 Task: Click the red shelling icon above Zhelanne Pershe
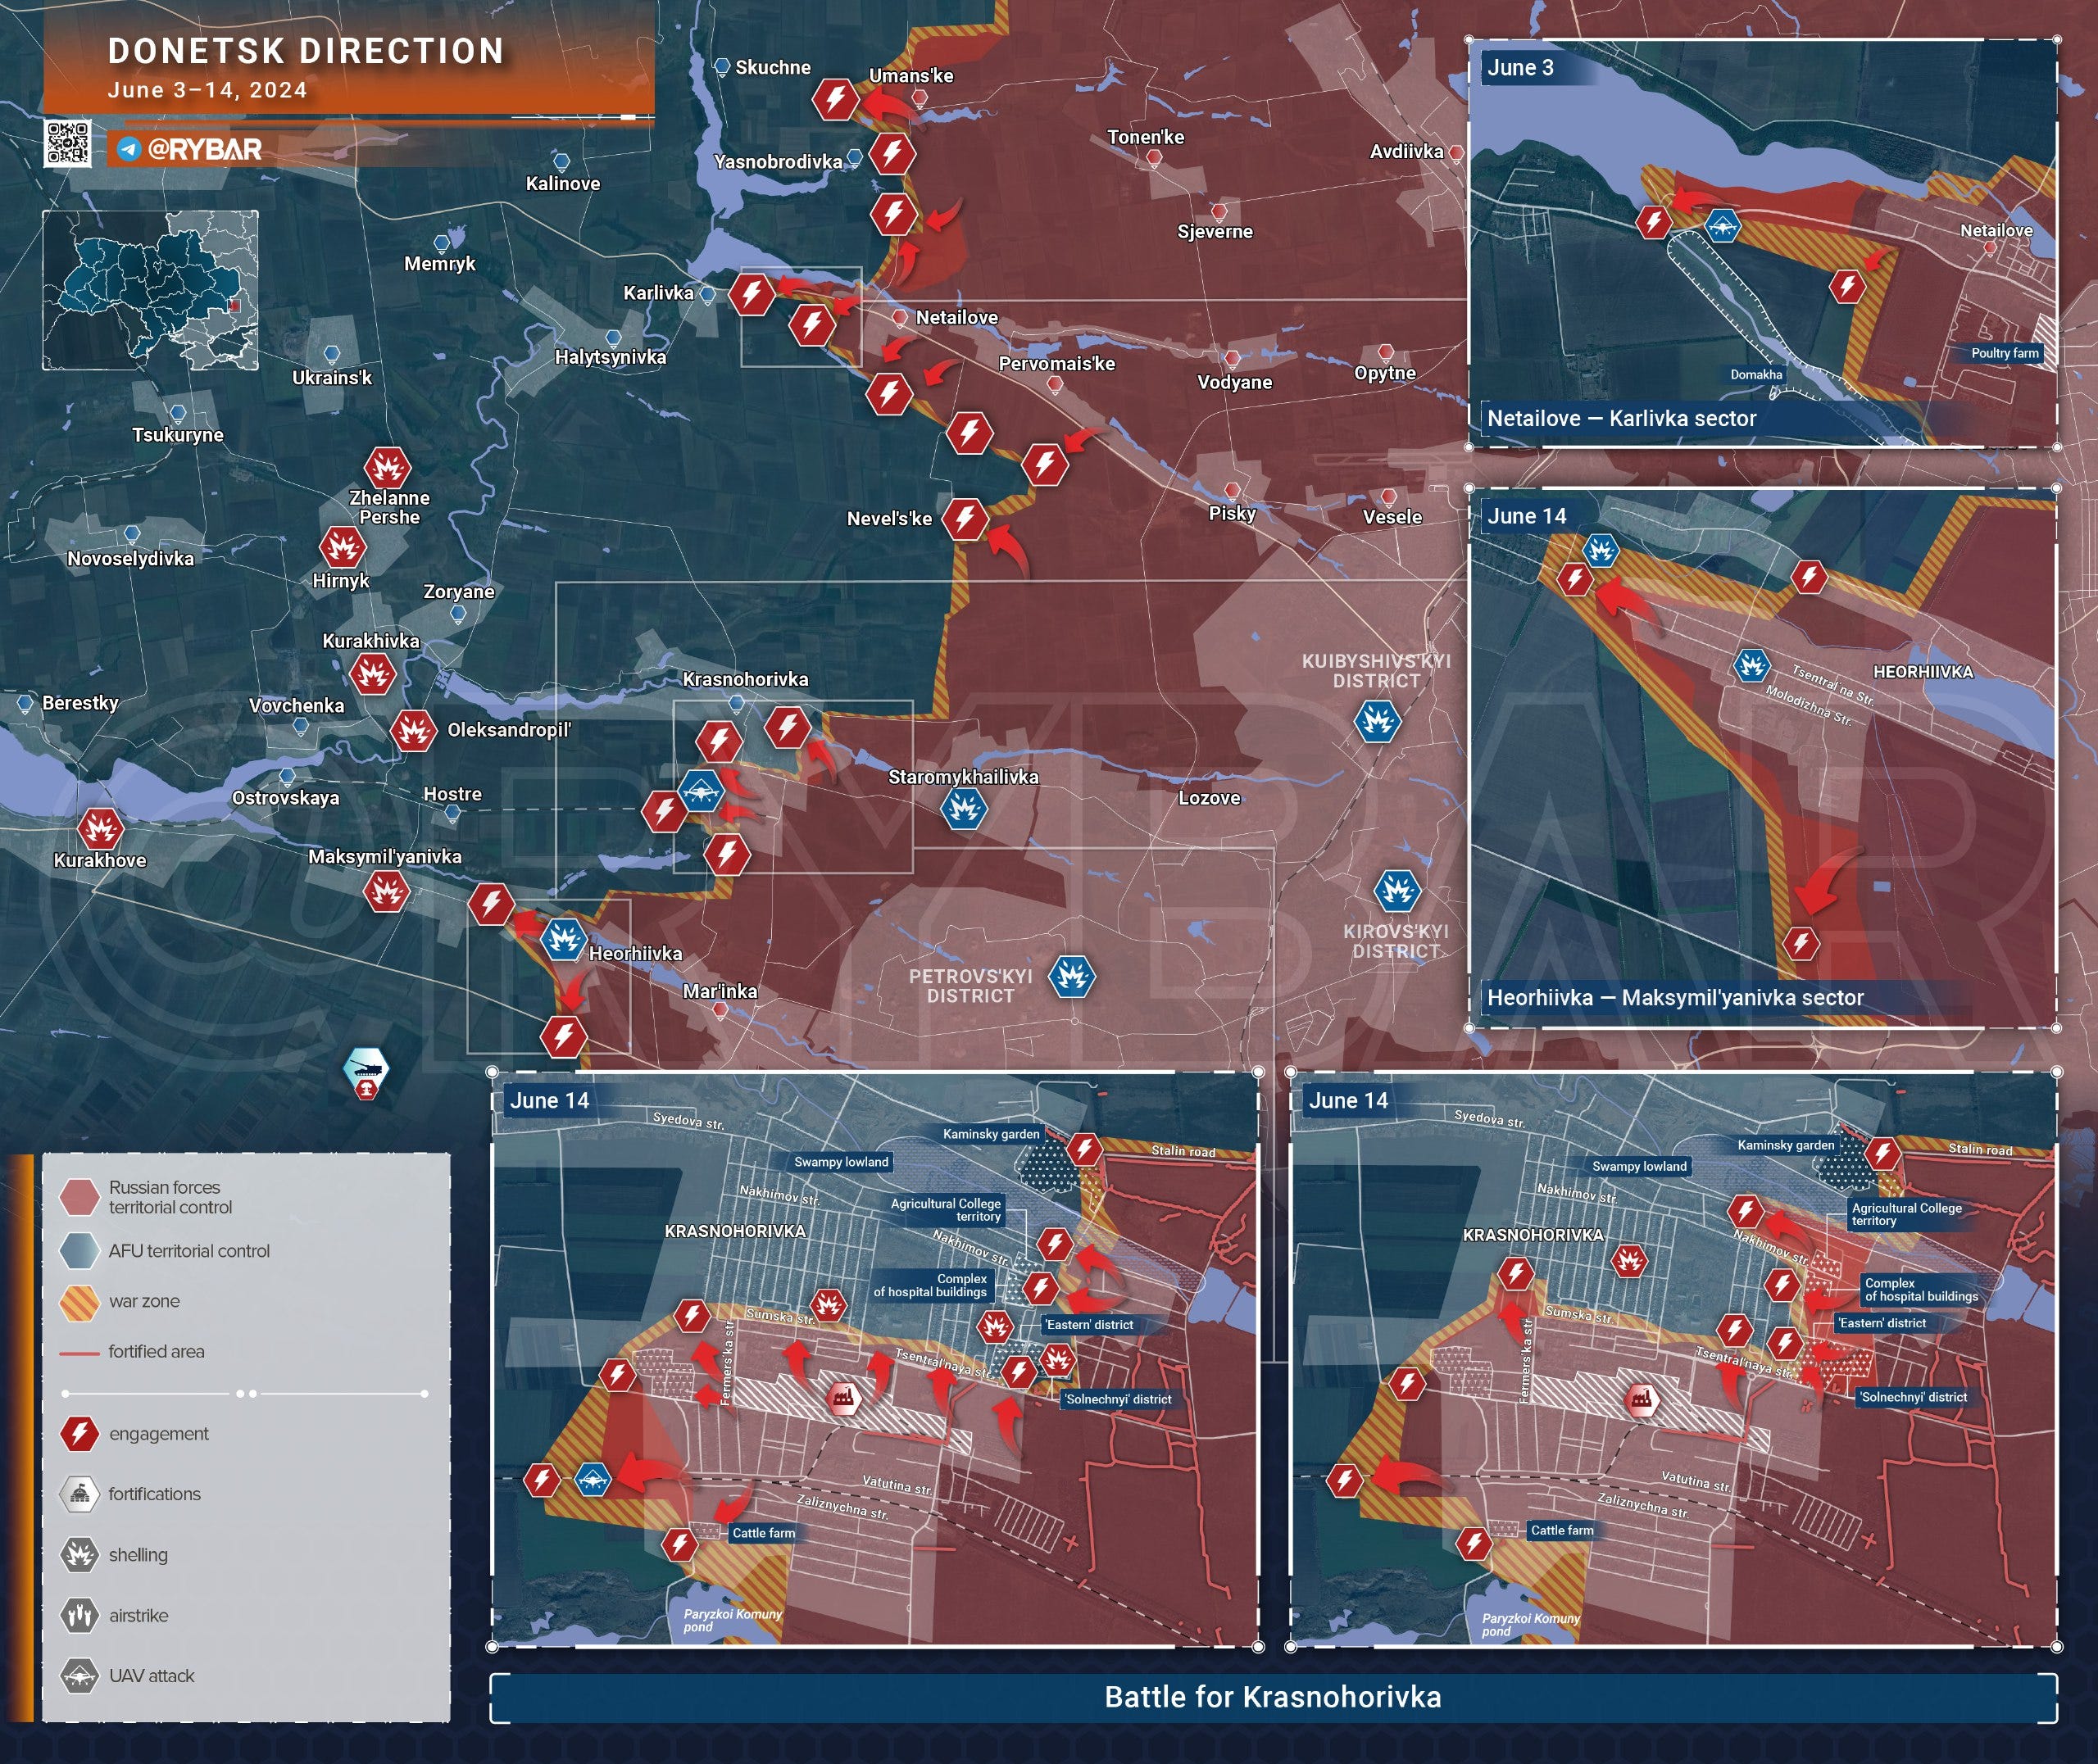pyautogui.click(x=387, y=468)
